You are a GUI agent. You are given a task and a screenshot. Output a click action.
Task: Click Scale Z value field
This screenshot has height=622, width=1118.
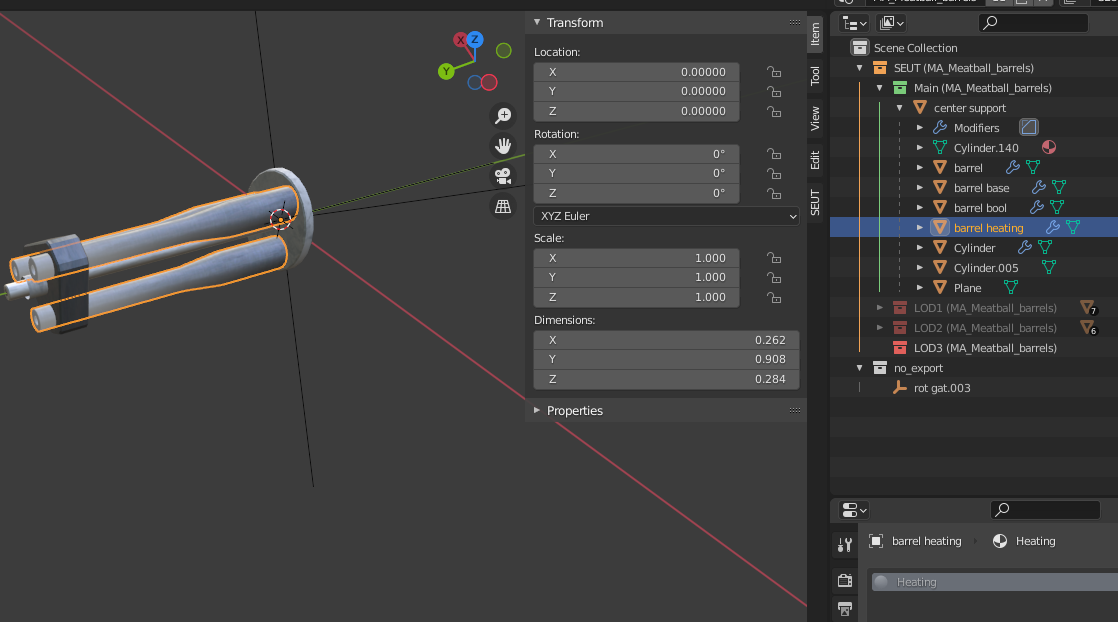click(636, 297)
